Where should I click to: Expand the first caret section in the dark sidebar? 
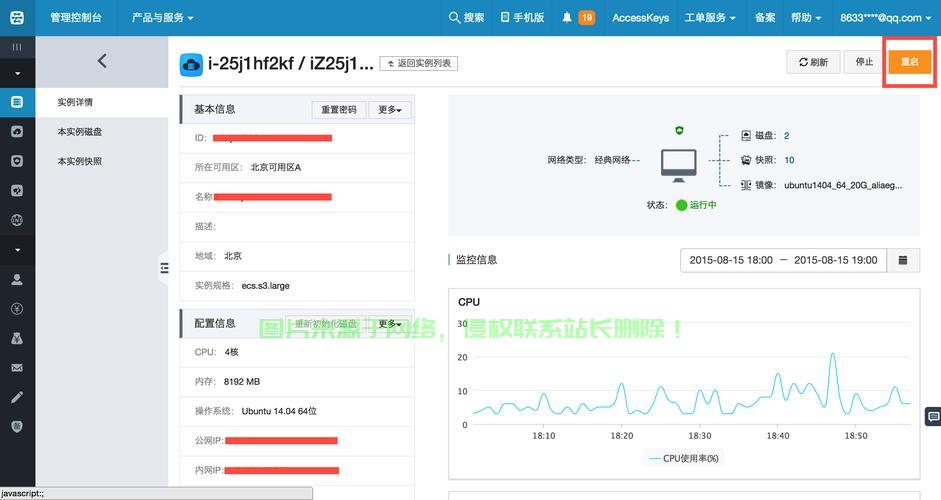coord(17,73)
